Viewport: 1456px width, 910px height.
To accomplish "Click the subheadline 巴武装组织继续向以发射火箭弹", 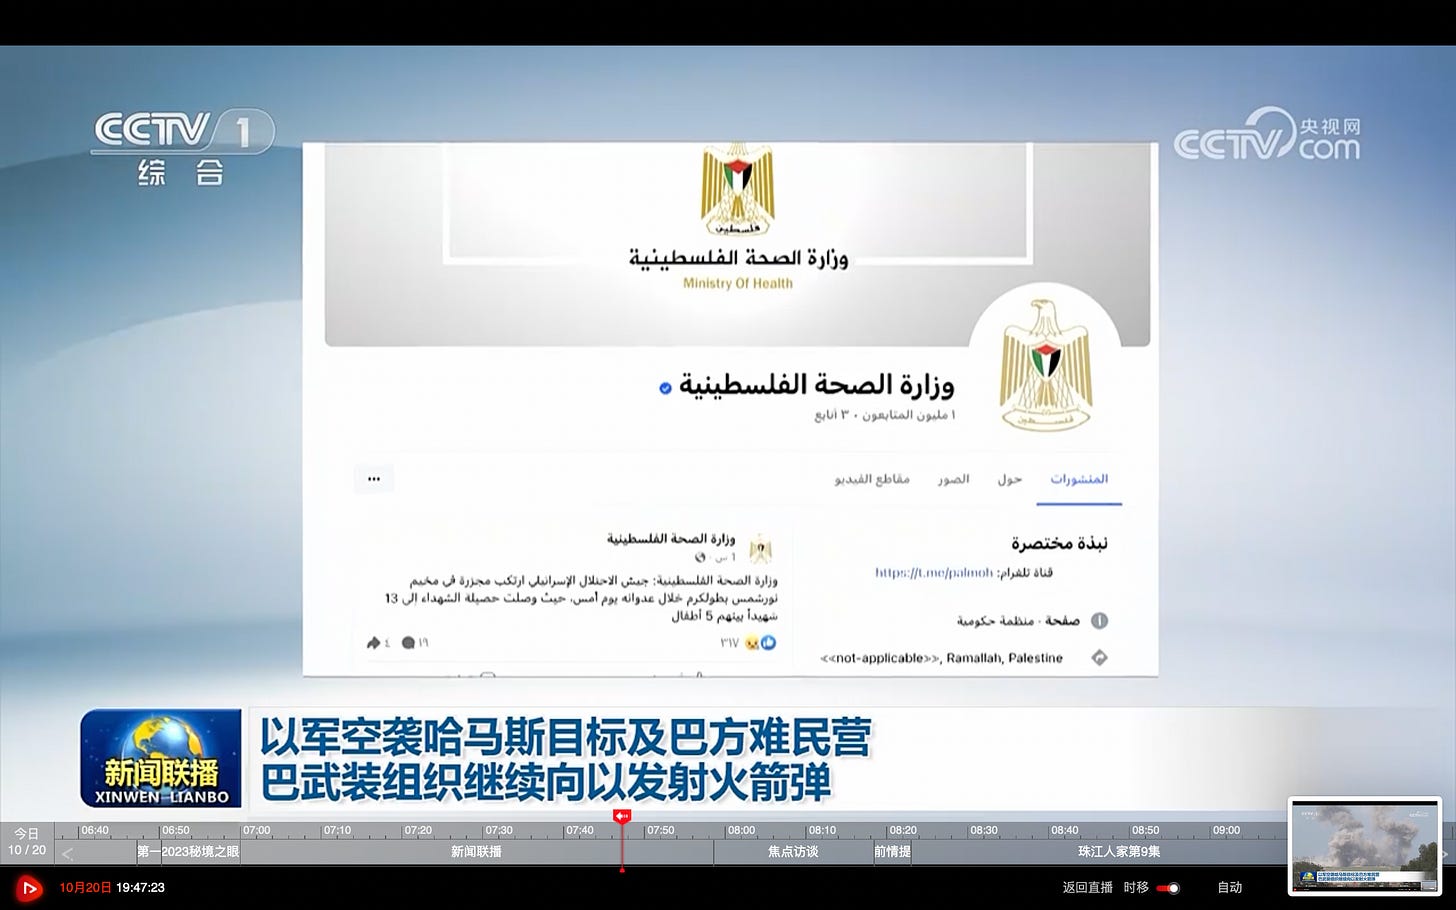I will pyautogui.click(x=546, y=783).
